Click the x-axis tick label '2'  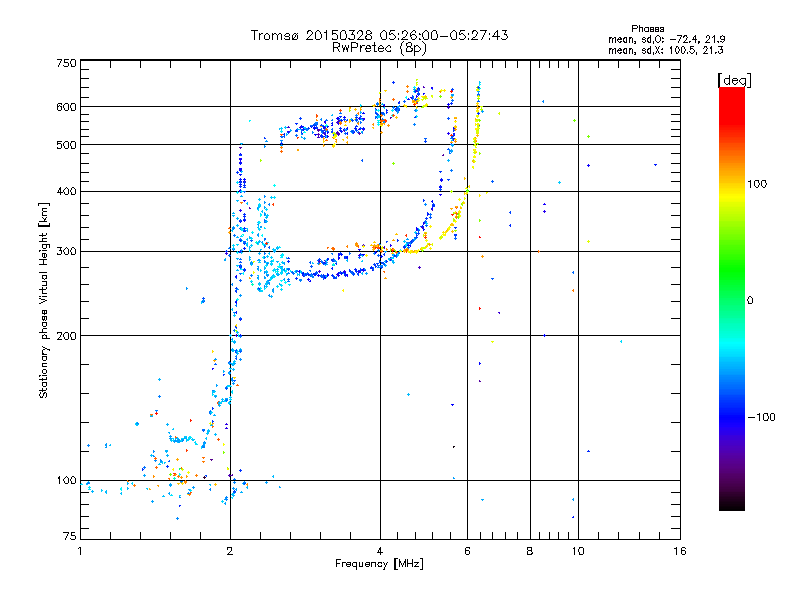click(x=230, y=551)
